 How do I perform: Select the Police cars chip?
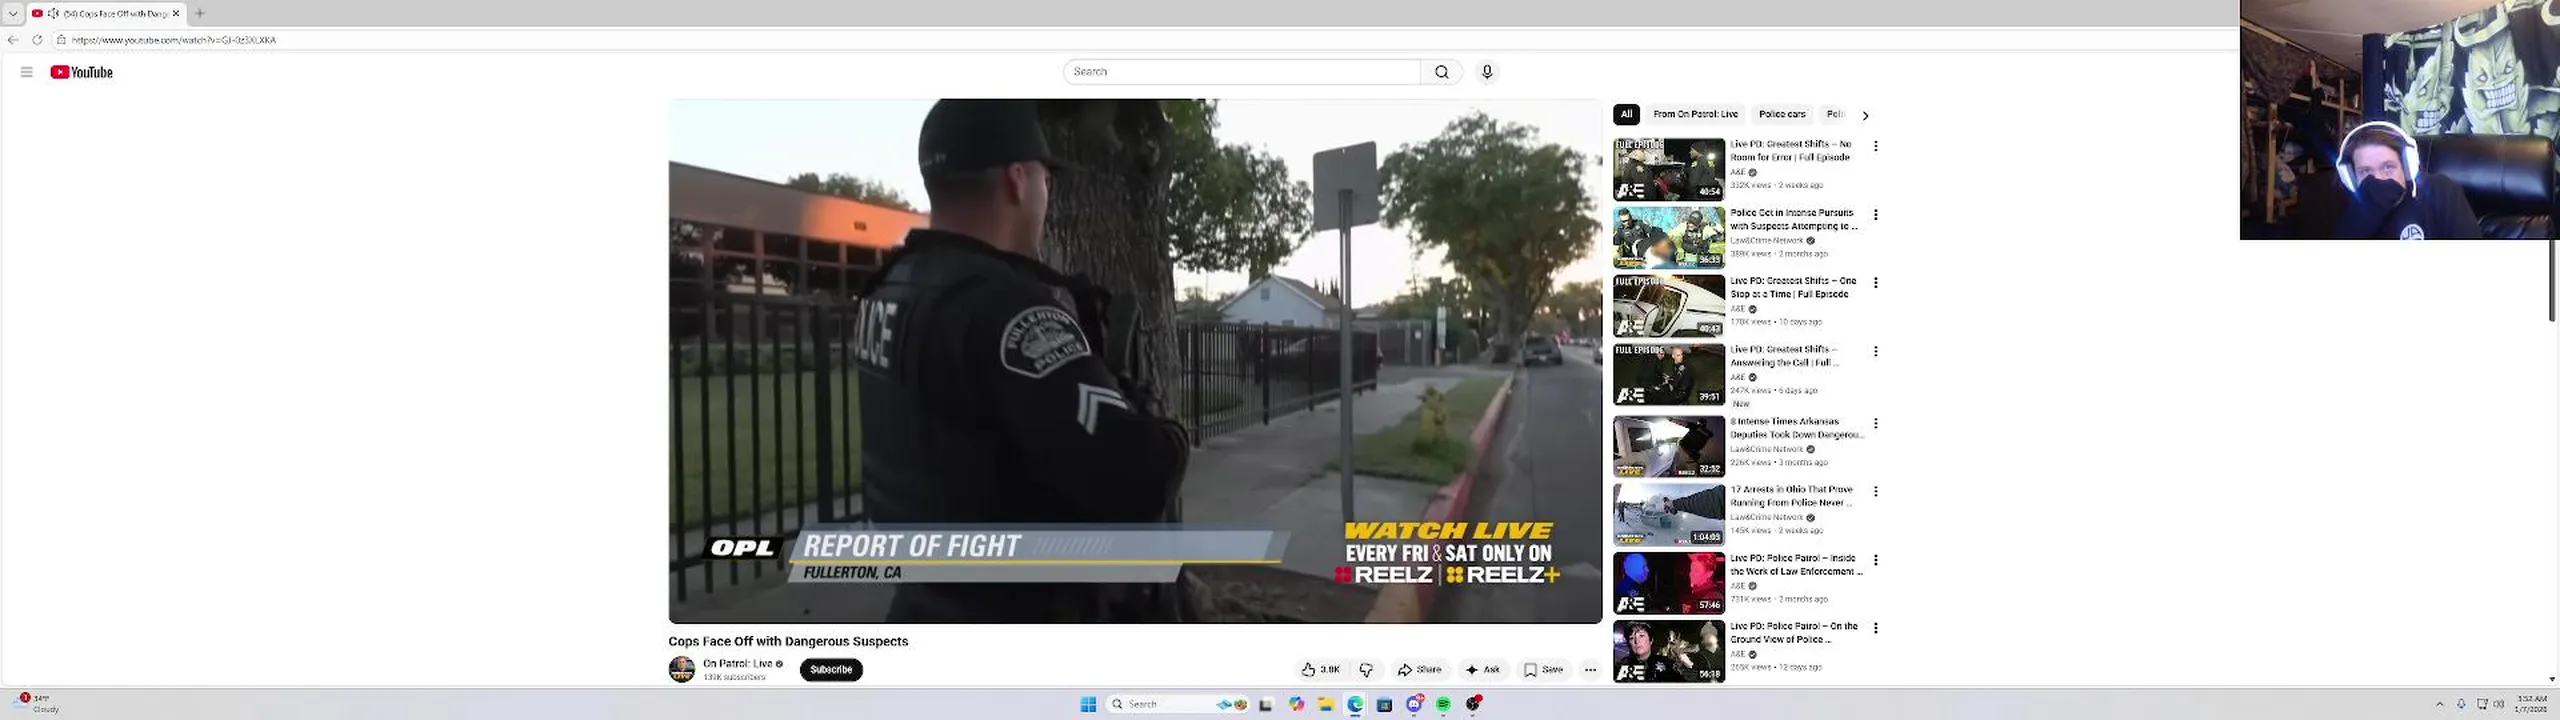click(1782, 114)
